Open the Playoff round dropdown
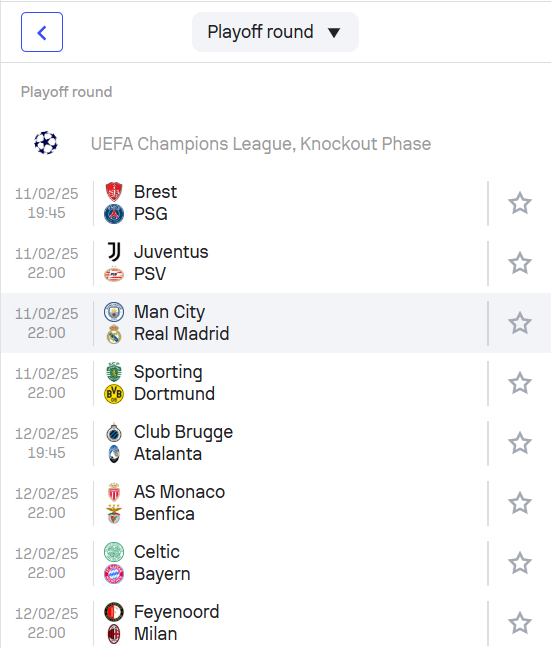 275,32
